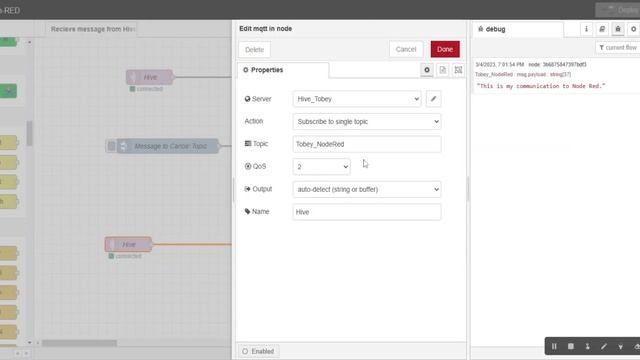This screenshot has width=640, height=360.
Task: Click inject button of Message to Carole Topic
Action: pyautogui.click(x=111, y=146)
